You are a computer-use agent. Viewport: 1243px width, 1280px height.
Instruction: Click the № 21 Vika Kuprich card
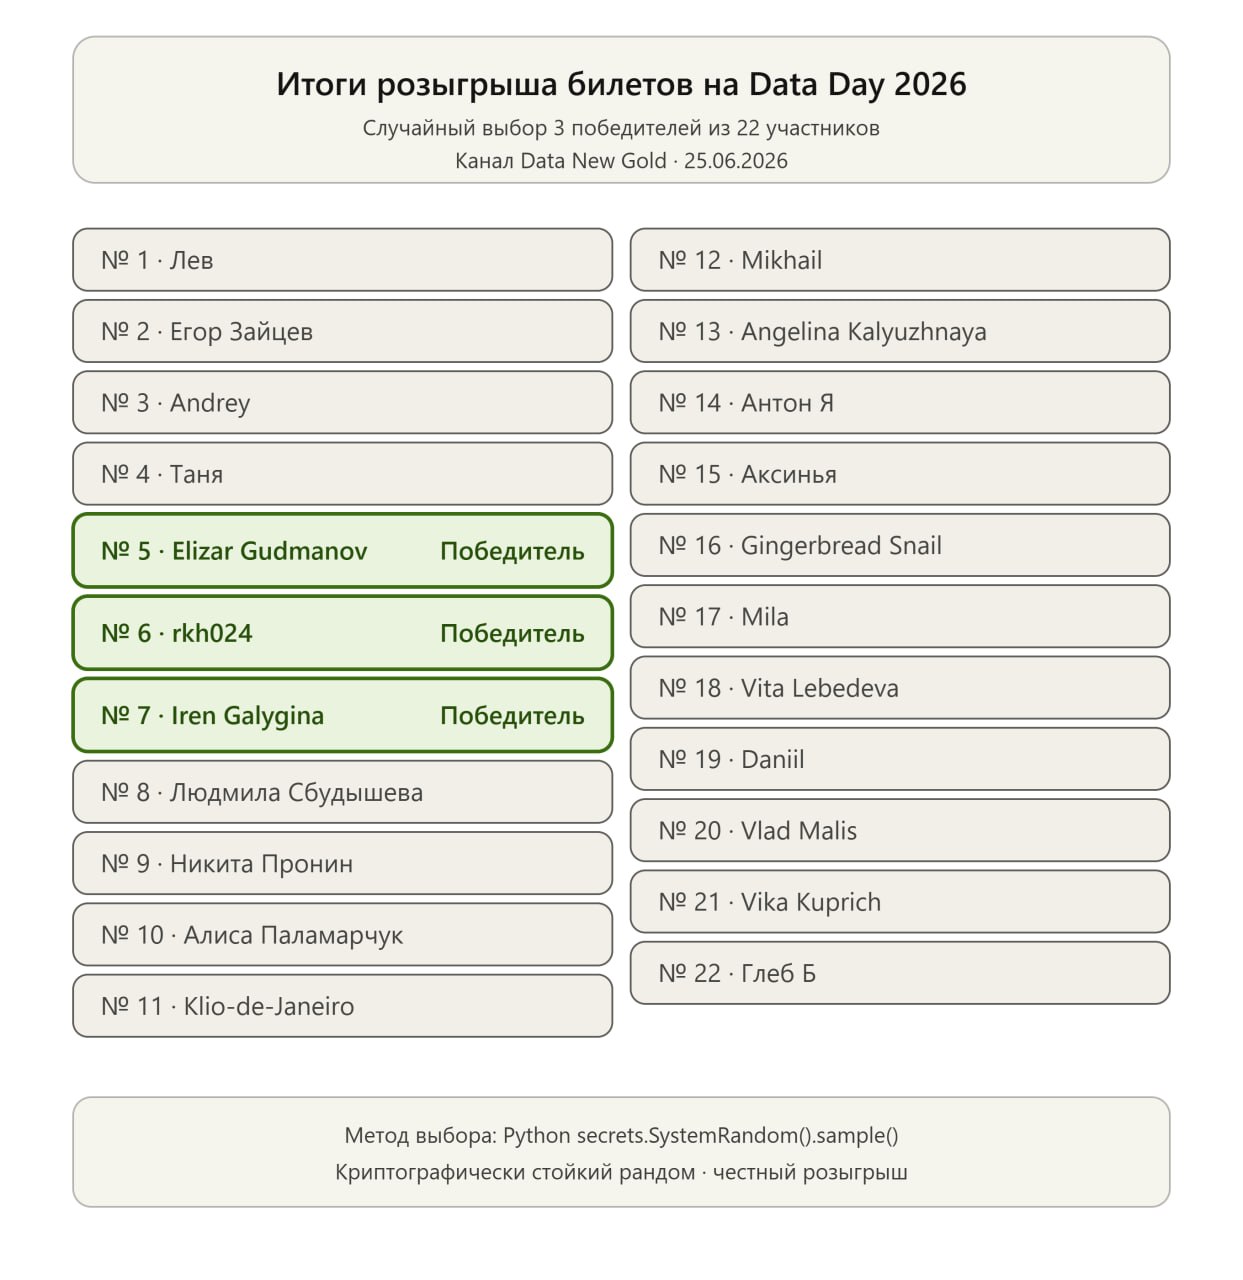click(x=900, y=902)
